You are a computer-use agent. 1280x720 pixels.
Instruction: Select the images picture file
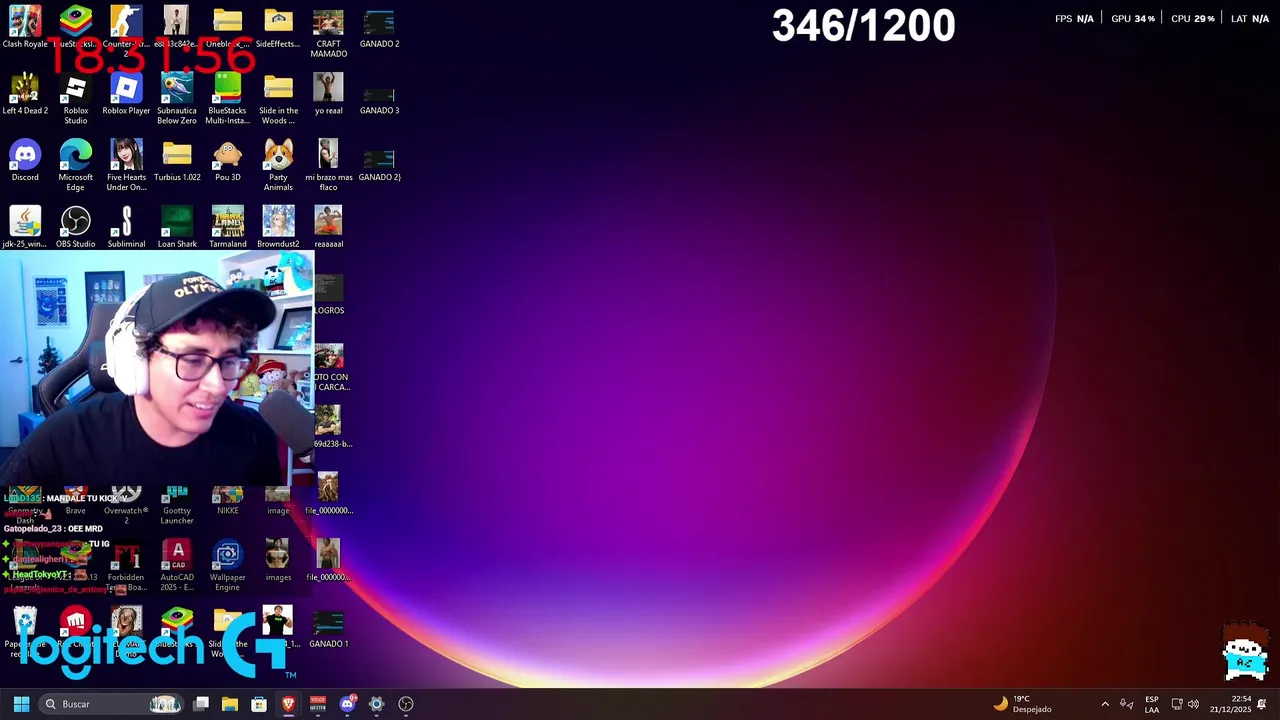tap(278, 561)
